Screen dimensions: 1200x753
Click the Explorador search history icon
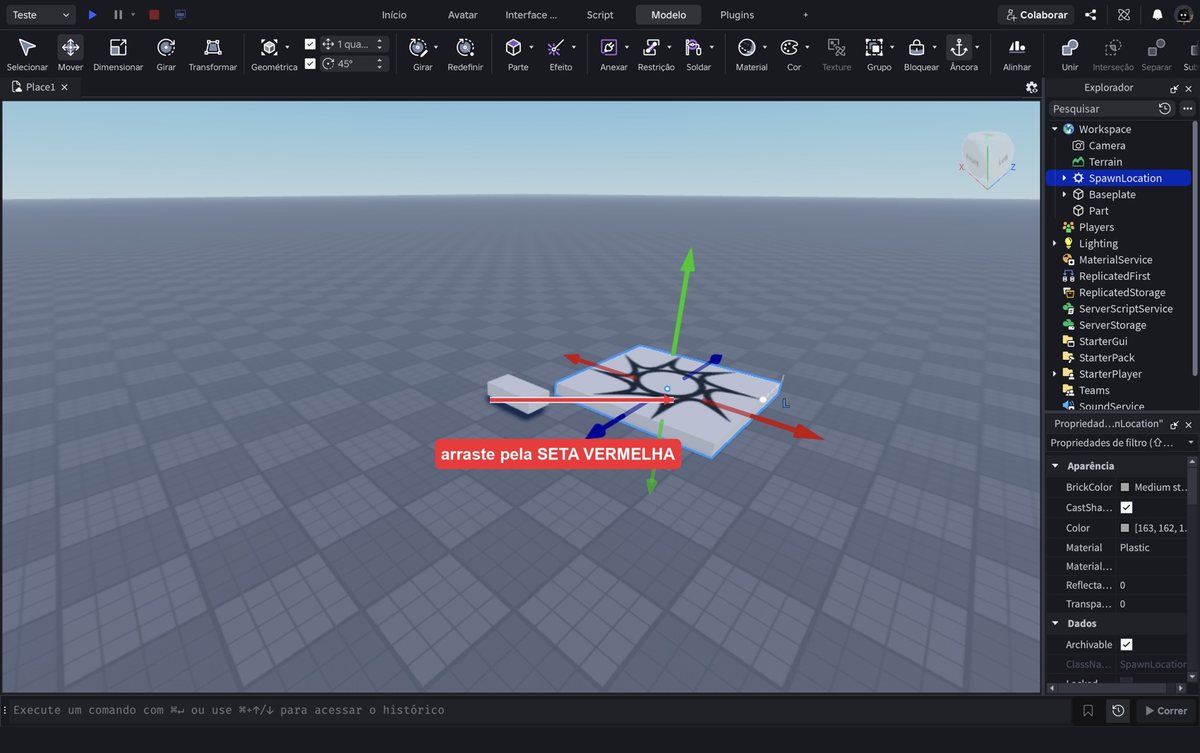coord(1165,108)
